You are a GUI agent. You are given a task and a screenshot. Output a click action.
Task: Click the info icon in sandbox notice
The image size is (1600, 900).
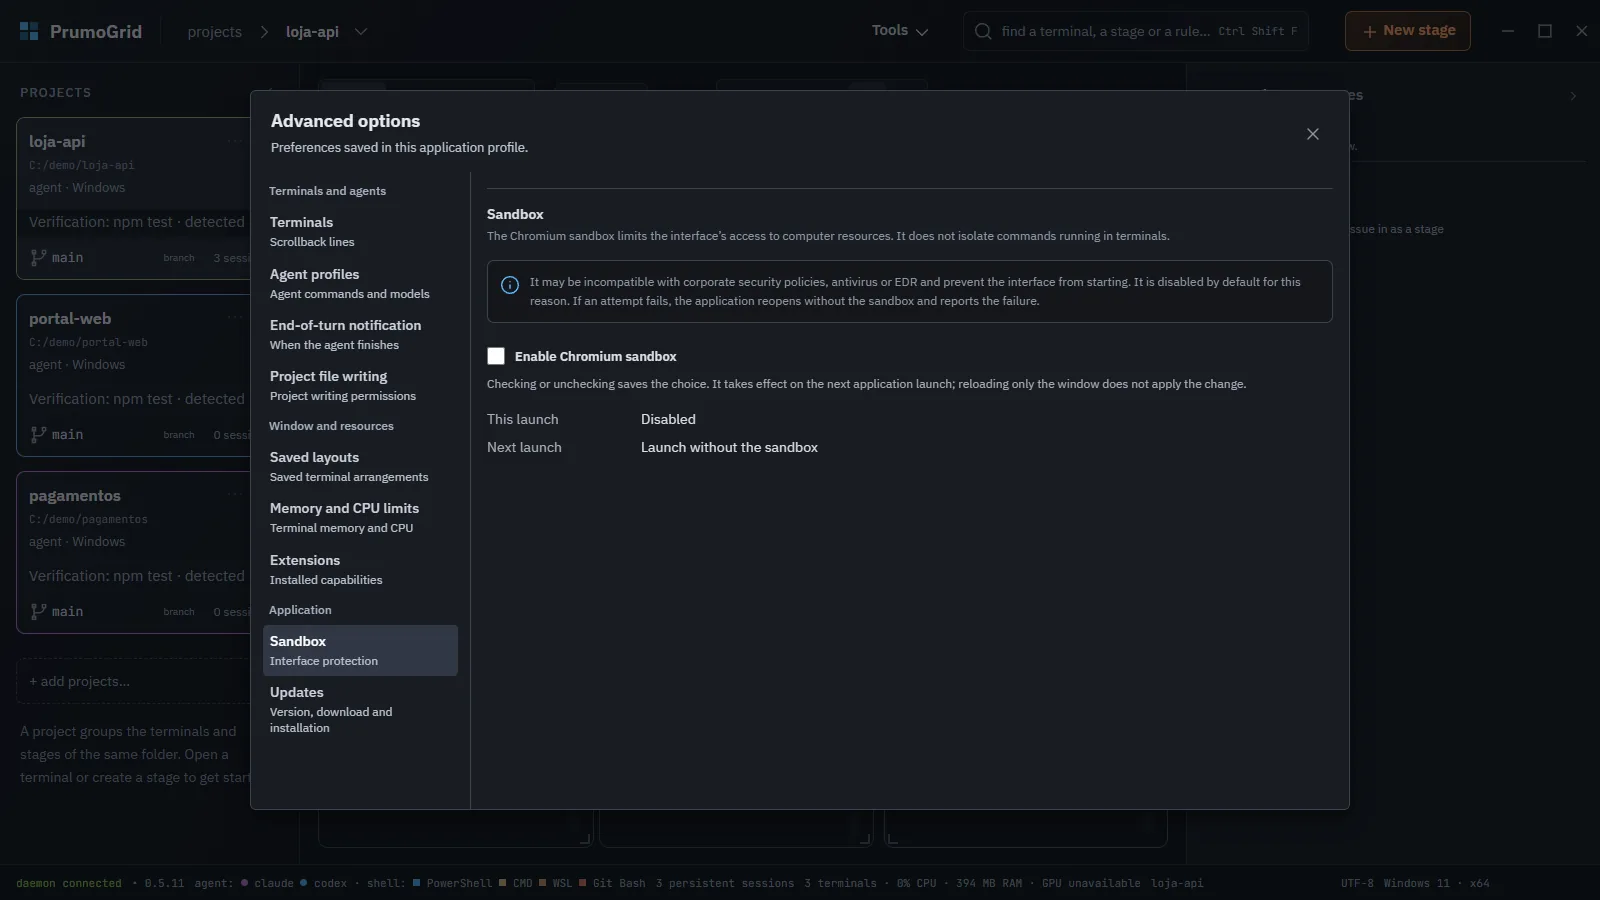pyautogui.click(x=510, y=285)
